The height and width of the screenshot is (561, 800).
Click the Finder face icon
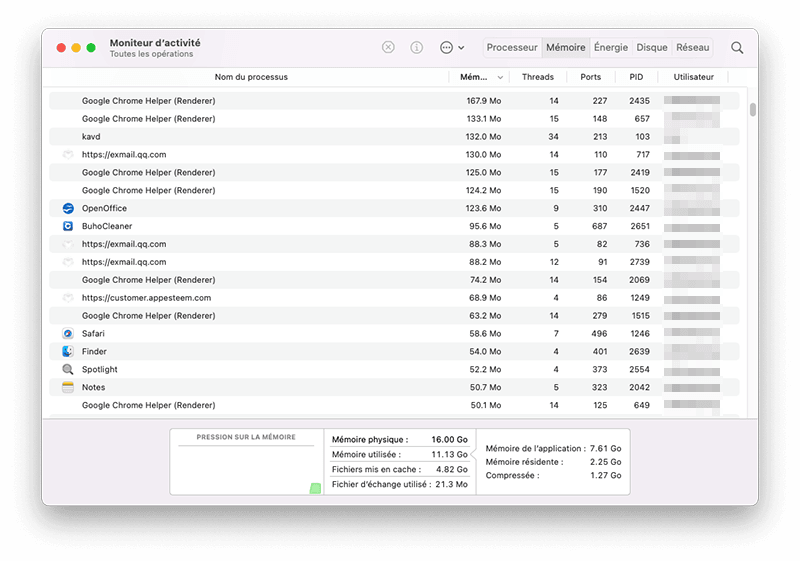(x=68, y=352)
